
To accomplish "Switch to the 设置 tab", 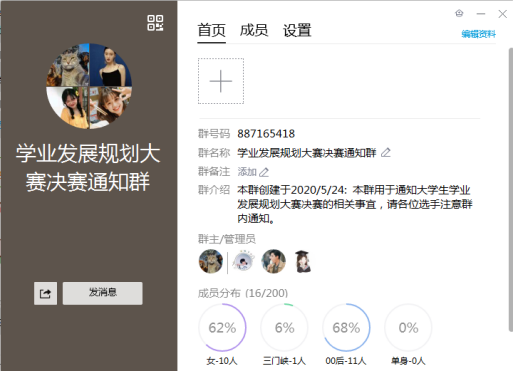I will [x=297, y=30].
